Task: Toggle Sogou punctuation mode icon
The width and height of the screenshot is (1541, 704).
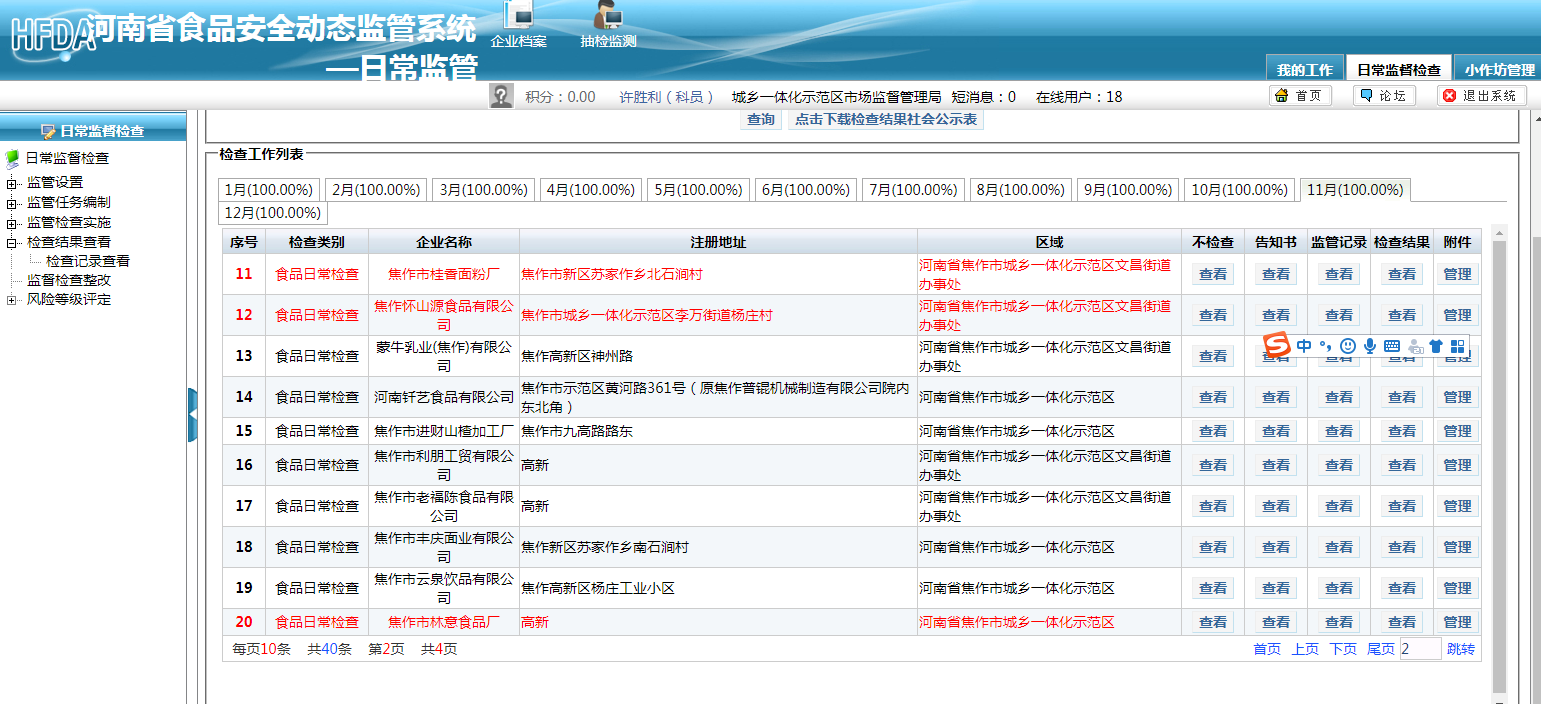Action: point(1325,346)
